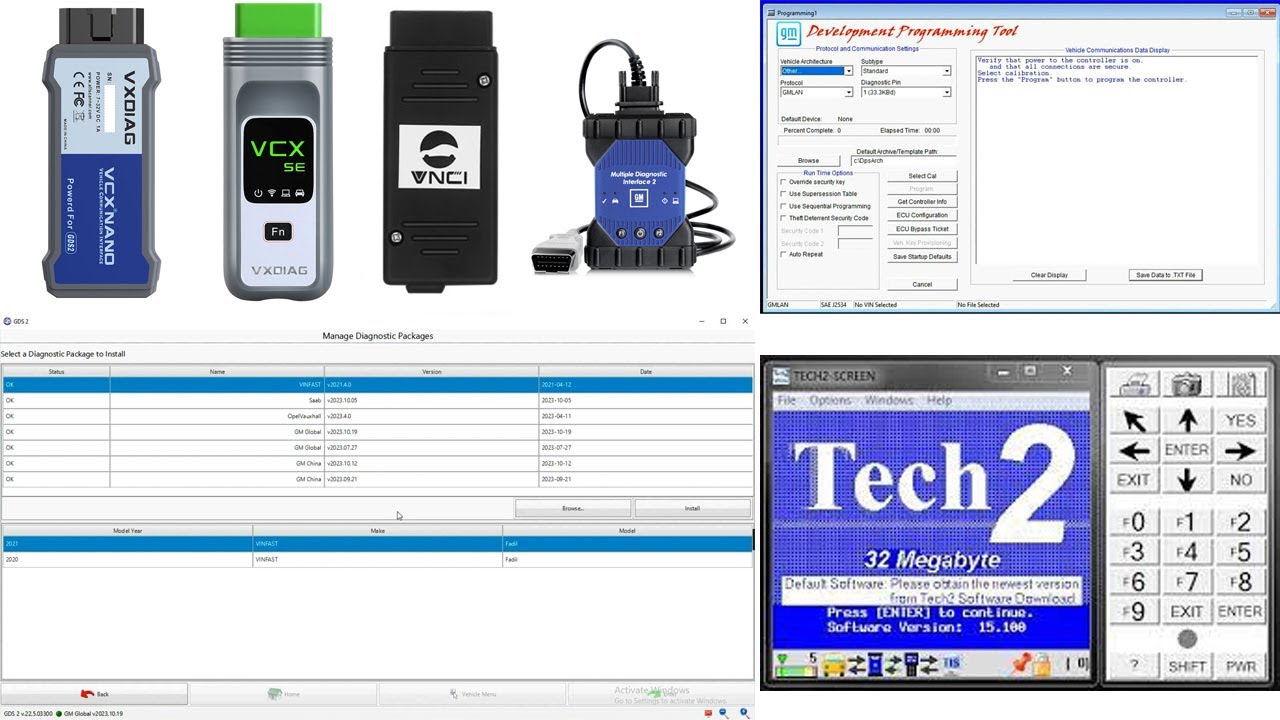This screenshot has width=1280, height=720.
Task: Click the down arrow key on the Tech2 keypad
Action: (1186, 480)
